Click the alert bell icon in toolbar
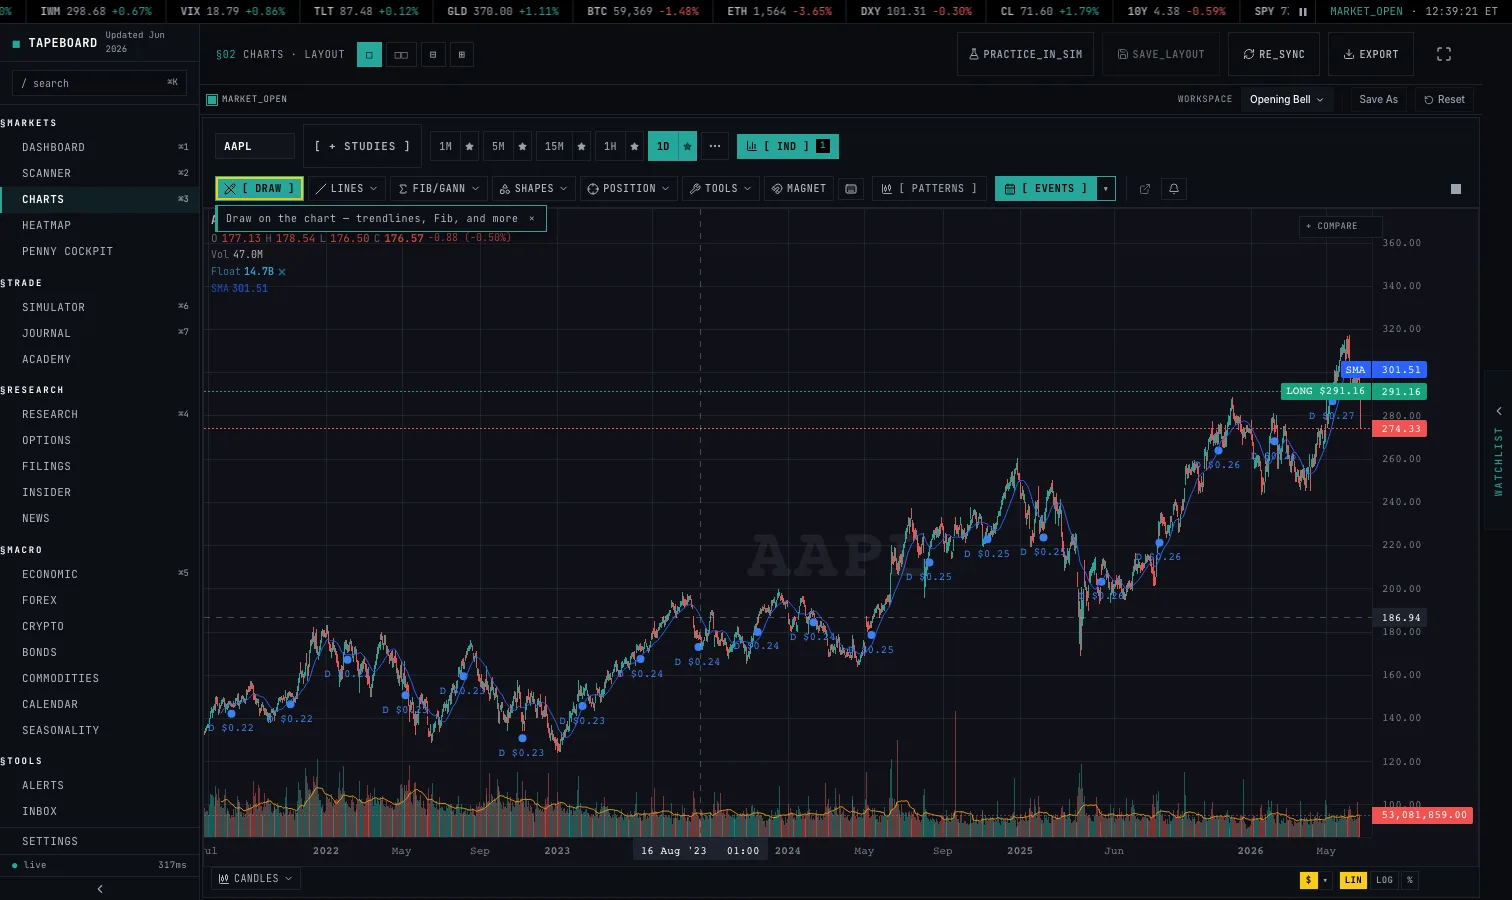The width and height of the screenshot is (1512, 900). click(x=1174, y=188)
